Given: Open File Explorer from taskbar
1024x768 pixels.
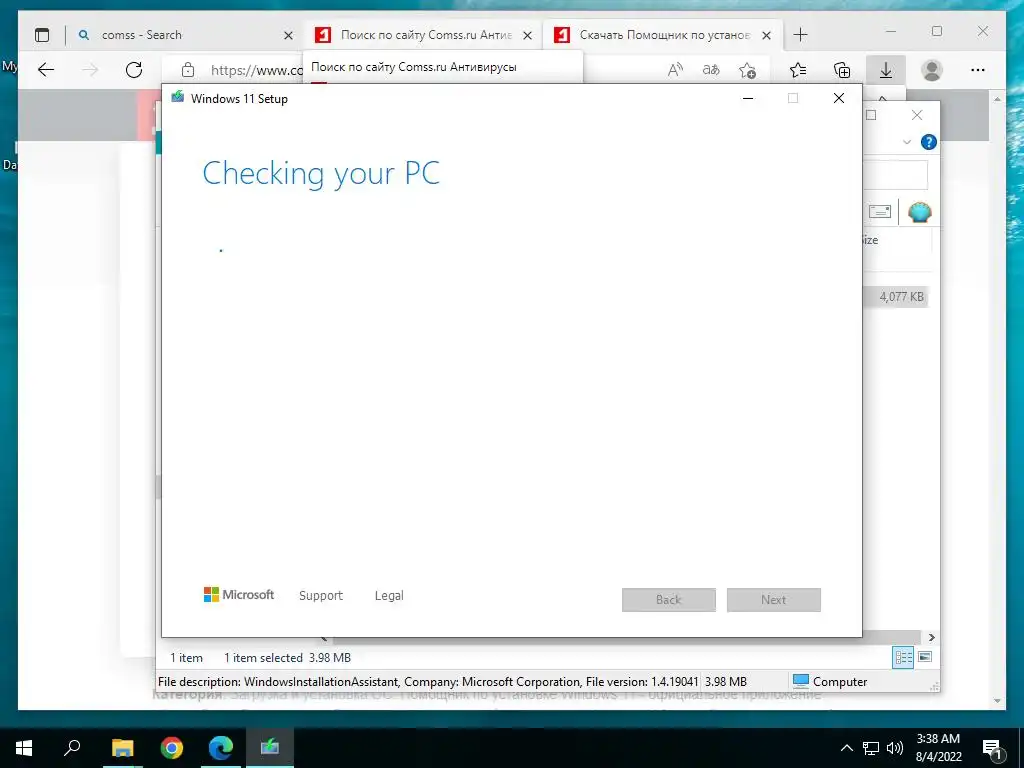Looking at the screenshot, I should 122,748.
